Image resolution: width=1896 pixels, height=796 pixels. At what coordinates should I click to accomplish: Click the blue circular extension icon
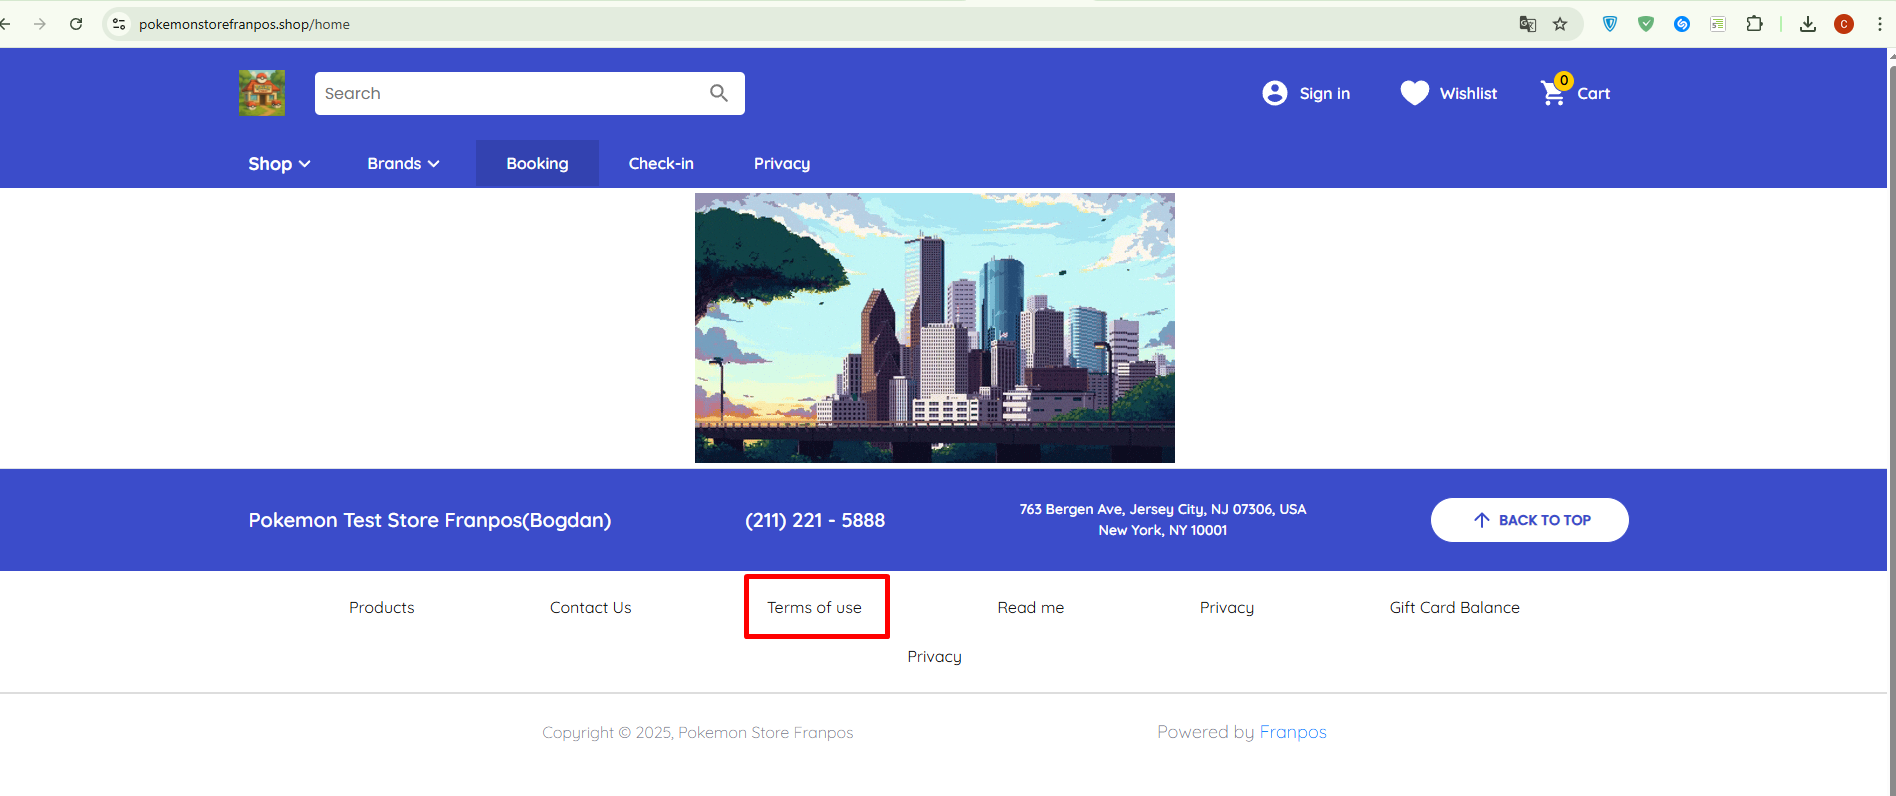point(1682,24)
